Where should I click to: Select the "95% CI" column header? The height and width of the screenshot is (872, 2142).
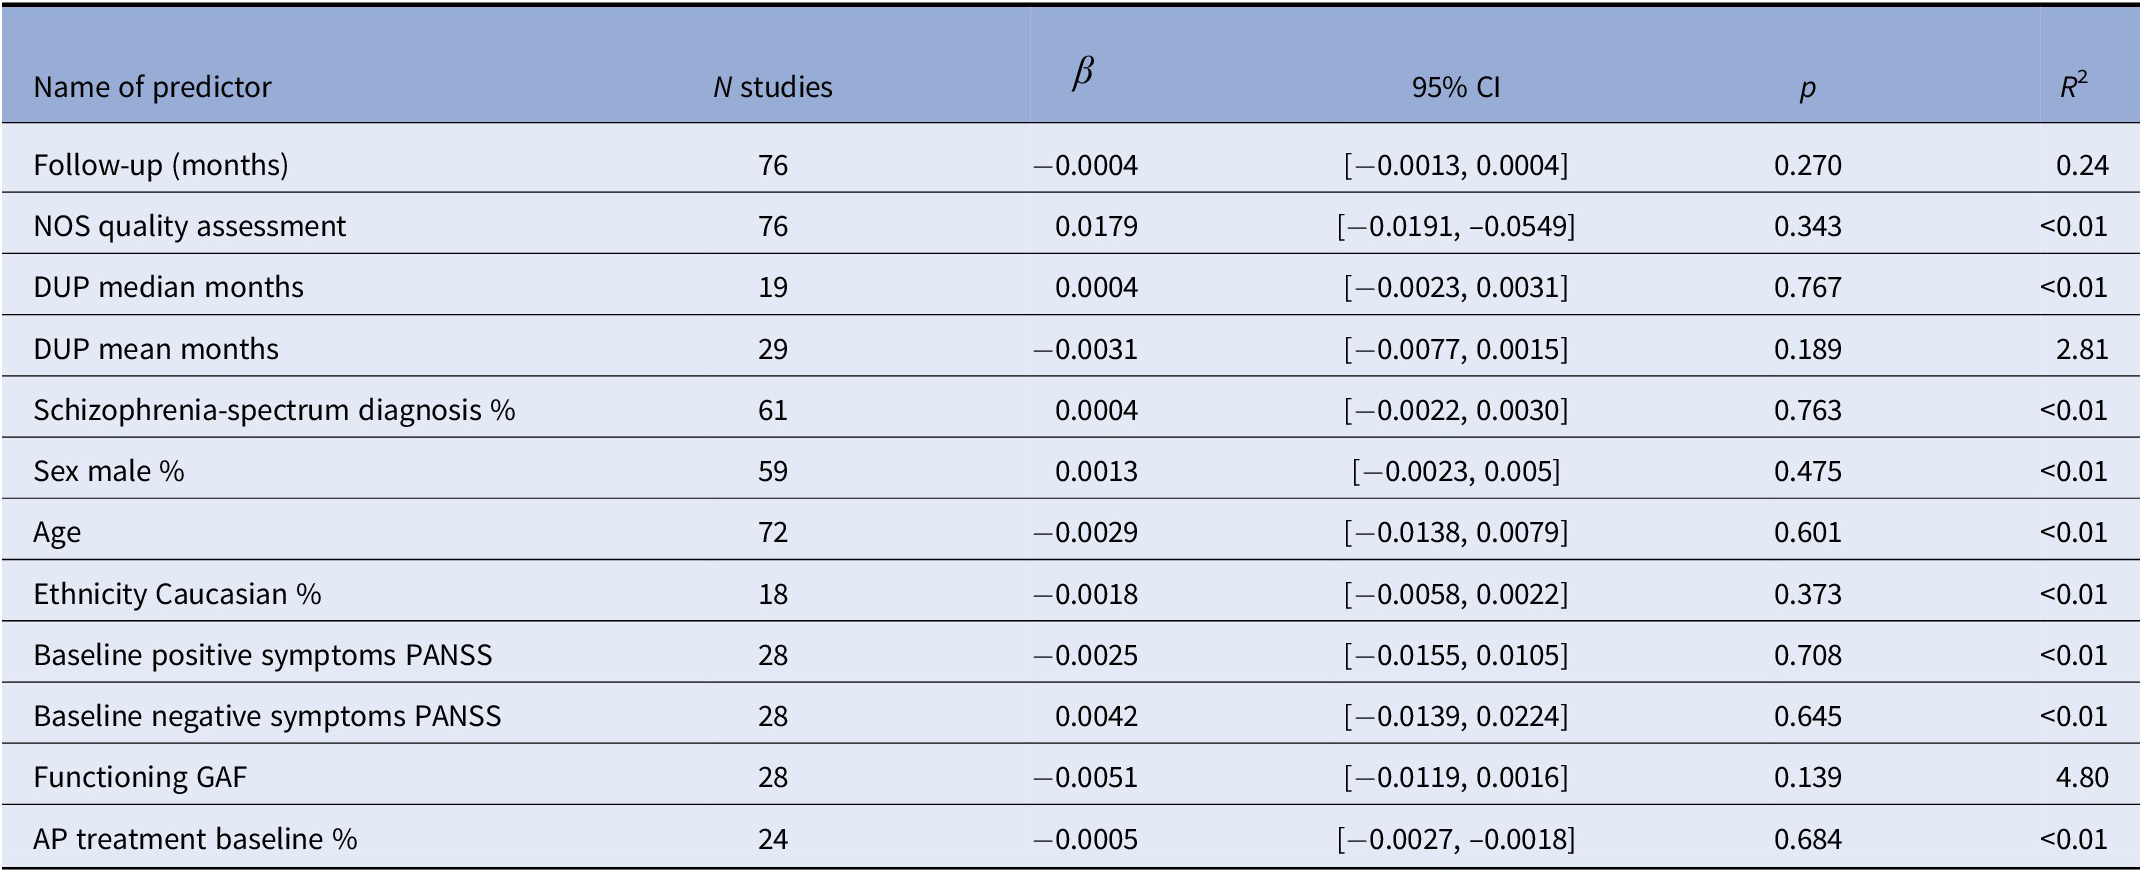pyautogui.click(x=1455, y=87)
